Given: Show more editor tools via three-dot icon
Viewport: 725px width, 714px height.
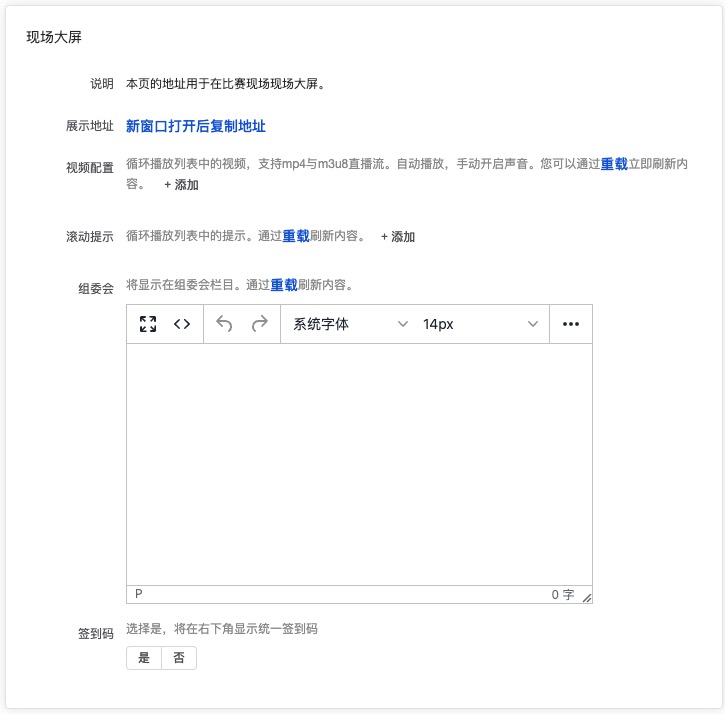Looking at the screenshot, I should [x=571, y=324].
